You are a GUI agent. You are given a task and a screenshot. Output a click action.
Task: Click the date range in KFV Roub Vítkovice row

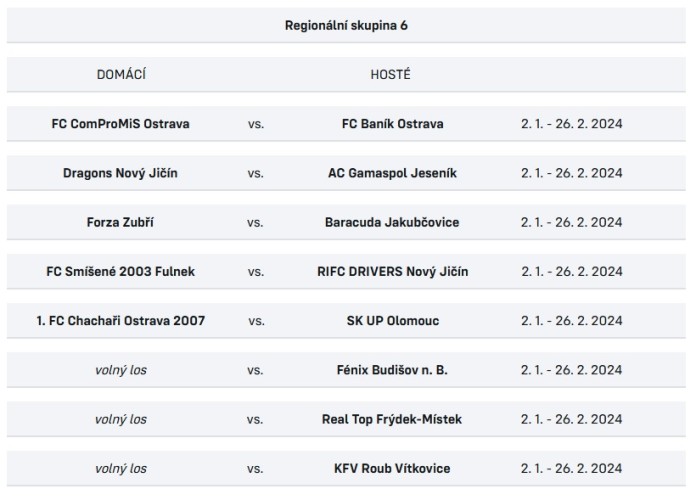click(x=572, y=468)
